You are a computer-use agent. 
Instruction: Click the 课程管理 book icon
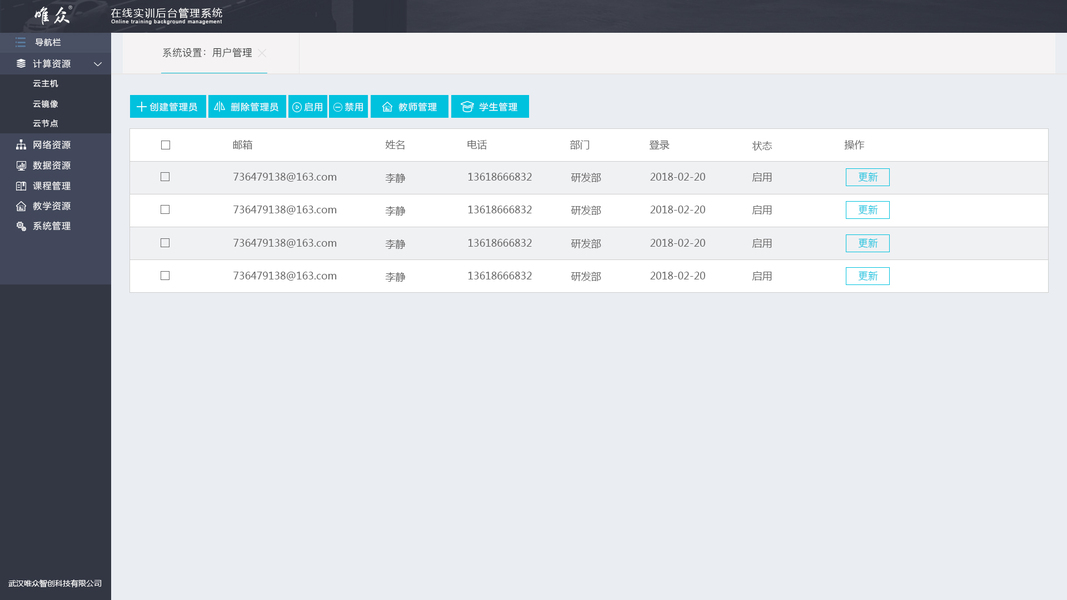pyautogui.click(x=21, y=186)
